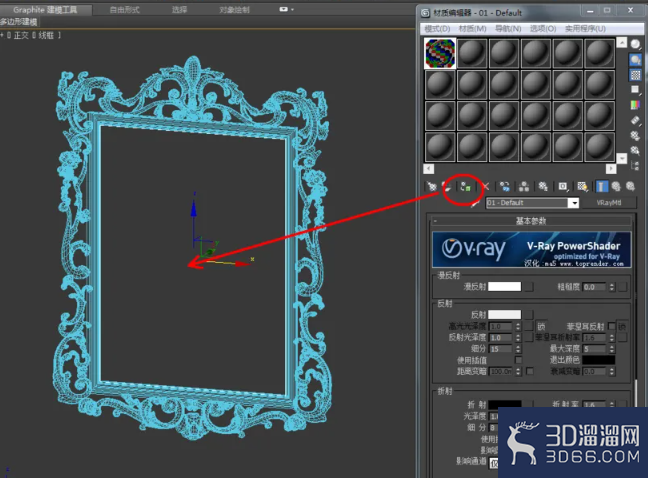Click white 漫反射 diffuse color swatch
This screenshot has width=648, height=478.
pos(504,286)
